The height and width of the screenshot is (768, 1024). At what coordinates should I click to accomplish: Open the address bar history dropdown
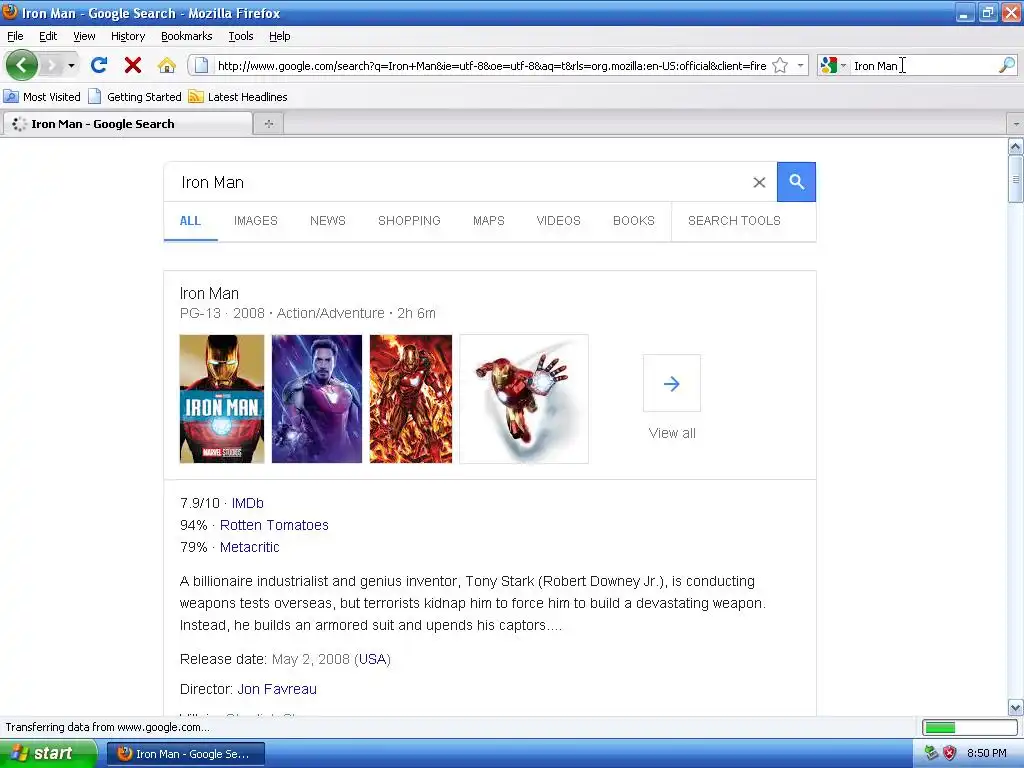tap(800, 65)
